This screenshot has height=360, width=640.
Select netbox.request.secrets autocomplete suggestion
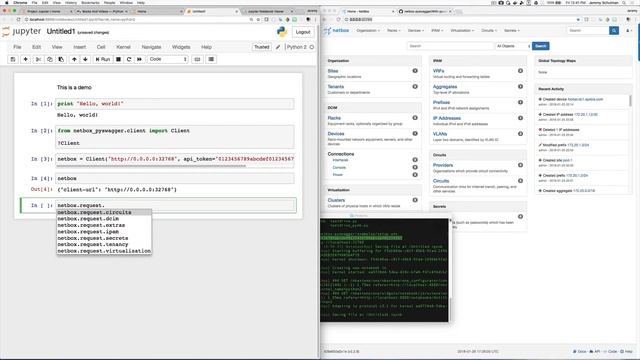coord(104,238)
